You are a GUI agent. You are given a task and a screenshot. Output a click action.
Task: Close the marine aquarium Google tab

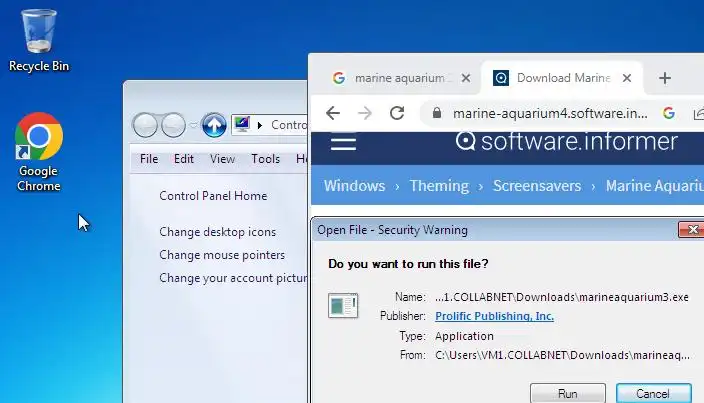(x=466, y=78)
